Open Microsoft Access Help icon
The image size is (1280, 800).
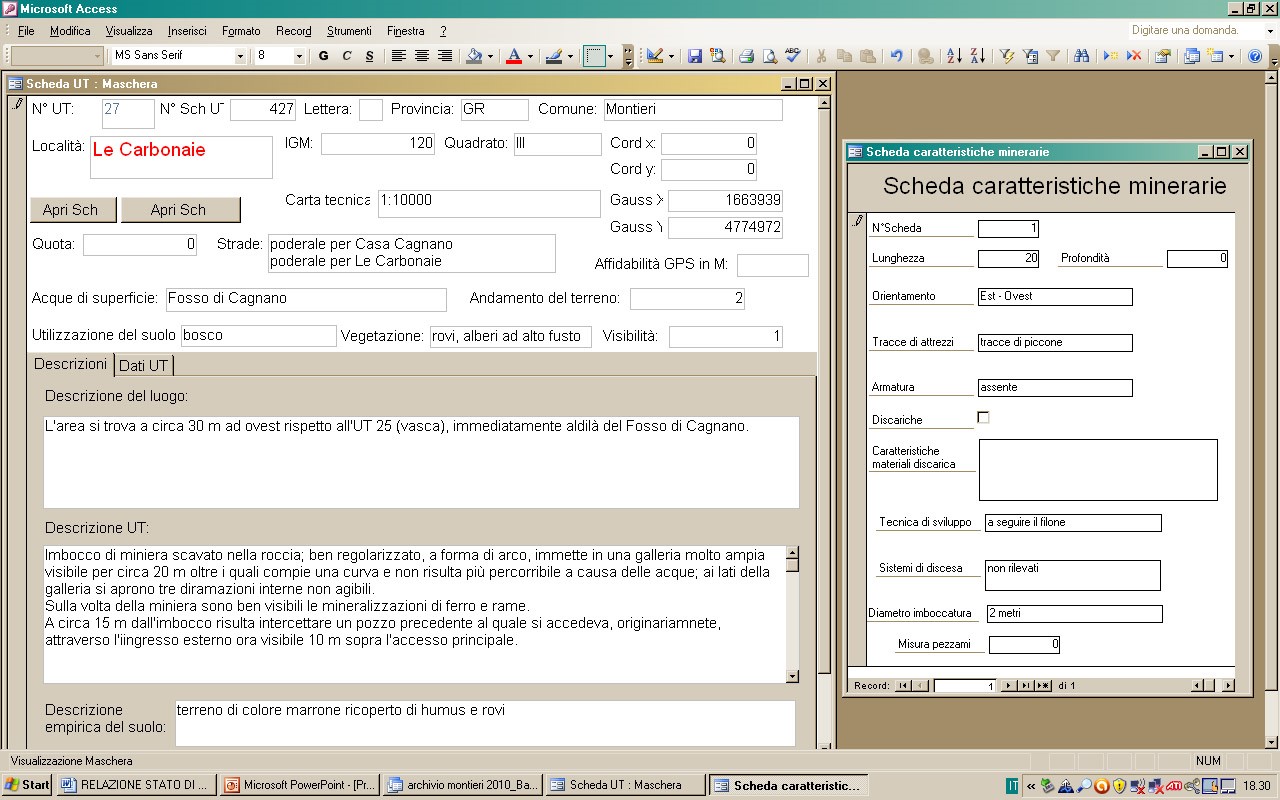coord(1255,56)
